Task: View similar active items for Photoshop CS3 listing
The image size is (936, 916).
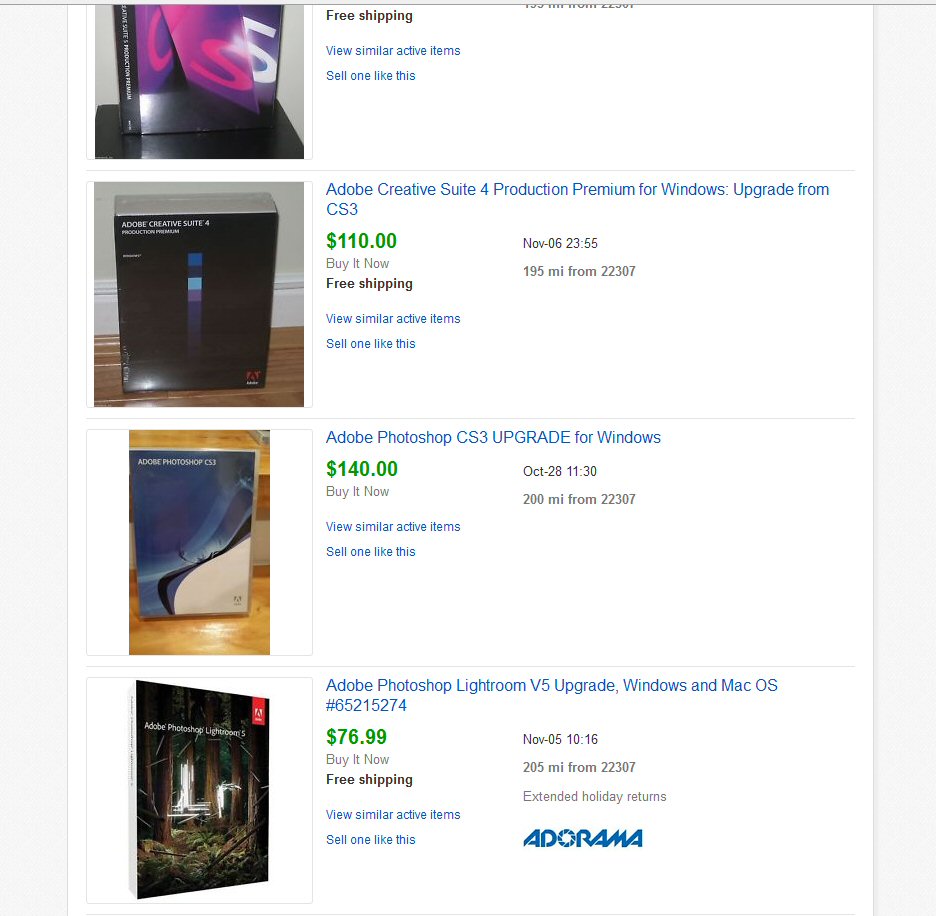Action: pos(393,527)
